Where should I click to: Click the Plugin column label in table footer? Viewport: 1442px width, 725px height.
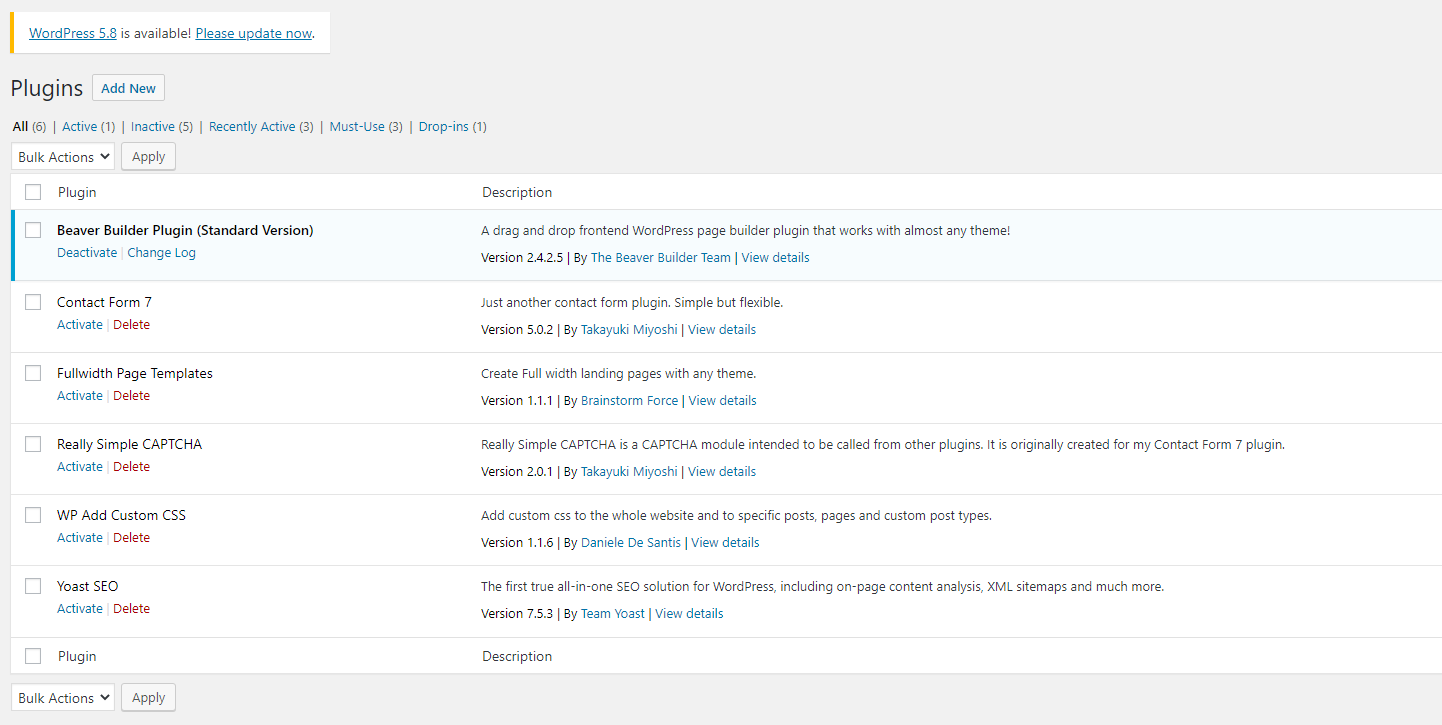pyautogui.click(x=77, y=656)
